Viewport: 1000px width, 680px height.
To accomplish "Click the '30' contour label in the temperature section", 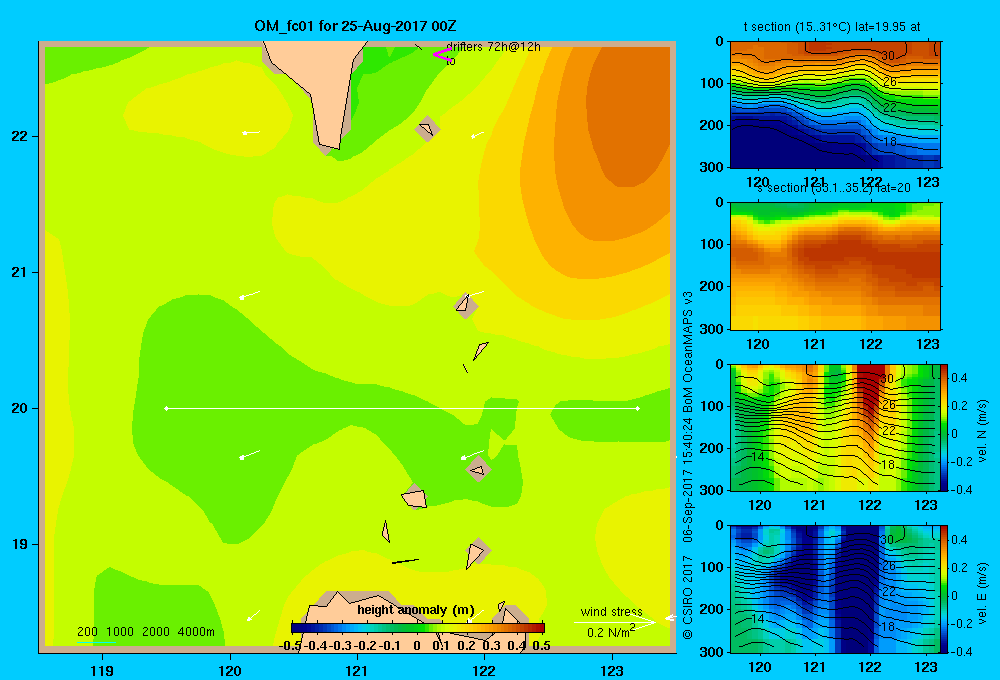I will tap(888, 55).
